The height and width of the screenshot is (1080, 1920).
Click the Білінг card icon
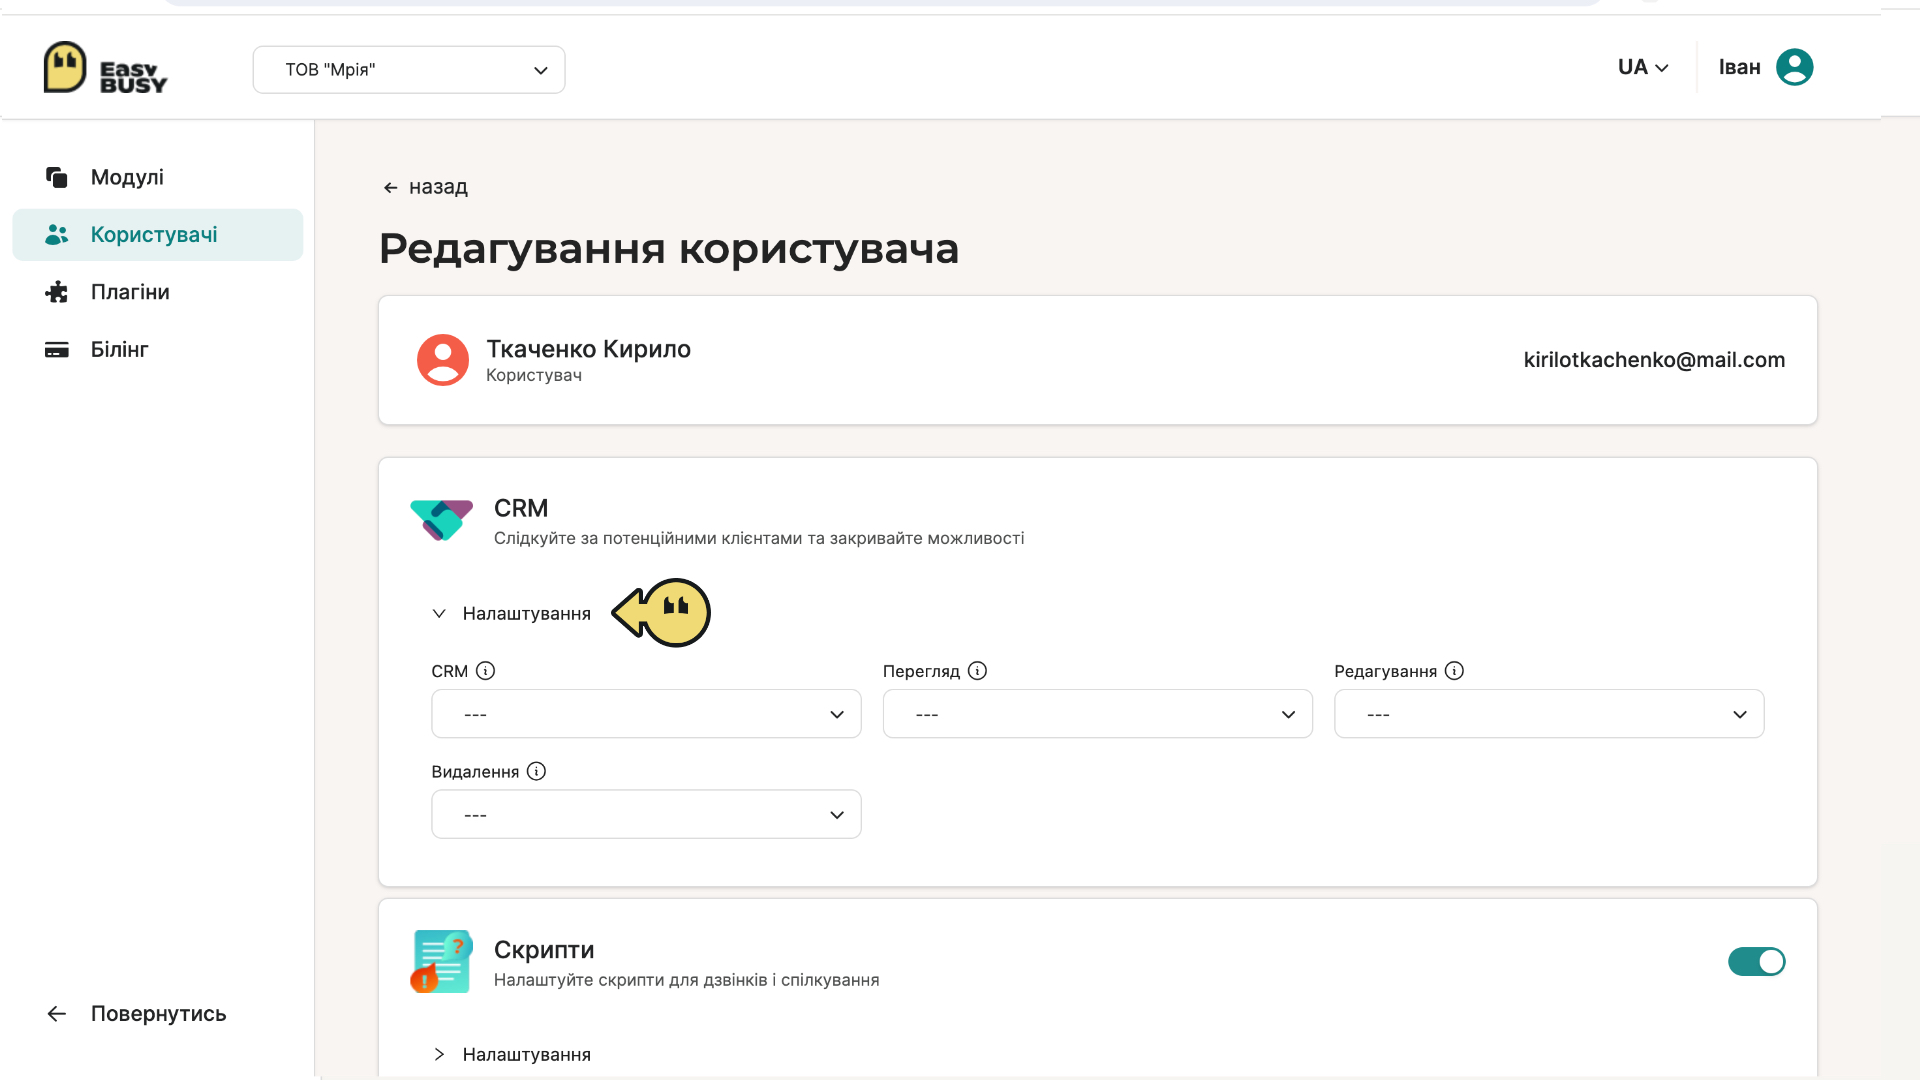click(x=57, y=349)
